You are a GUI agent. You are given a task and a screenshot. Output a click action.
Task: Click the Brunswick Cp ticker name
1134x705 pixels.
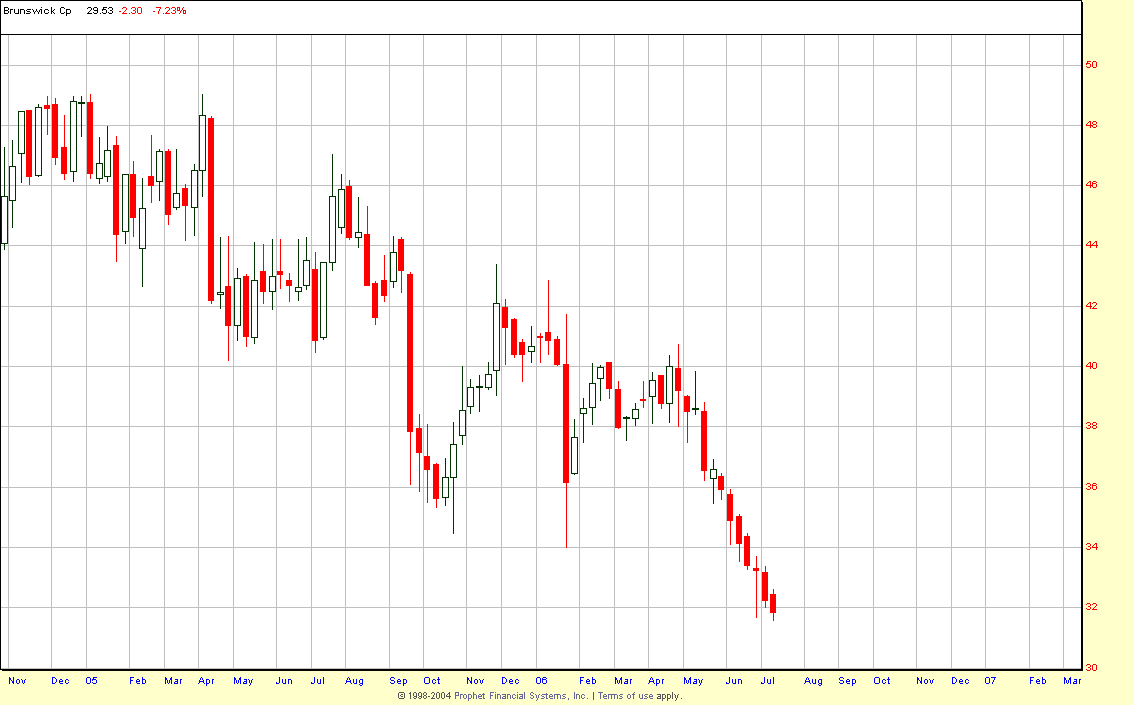38,11
